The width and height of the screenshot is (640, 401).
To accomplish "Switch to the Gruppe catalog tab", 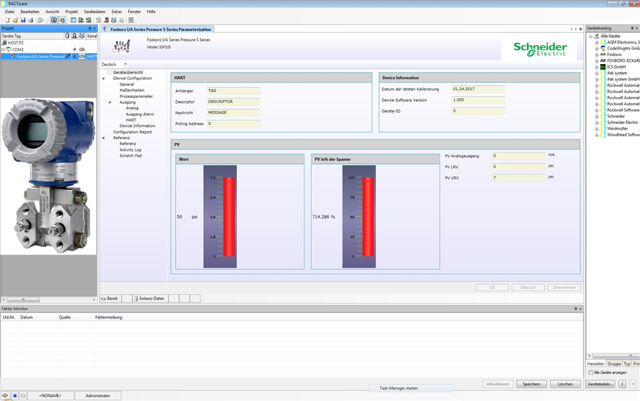I will (x=613, y=364).
